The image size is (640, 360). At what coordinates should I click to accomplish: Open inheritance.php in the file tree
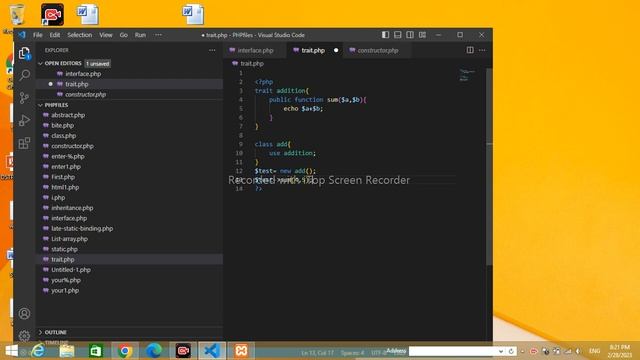[130, 208]
